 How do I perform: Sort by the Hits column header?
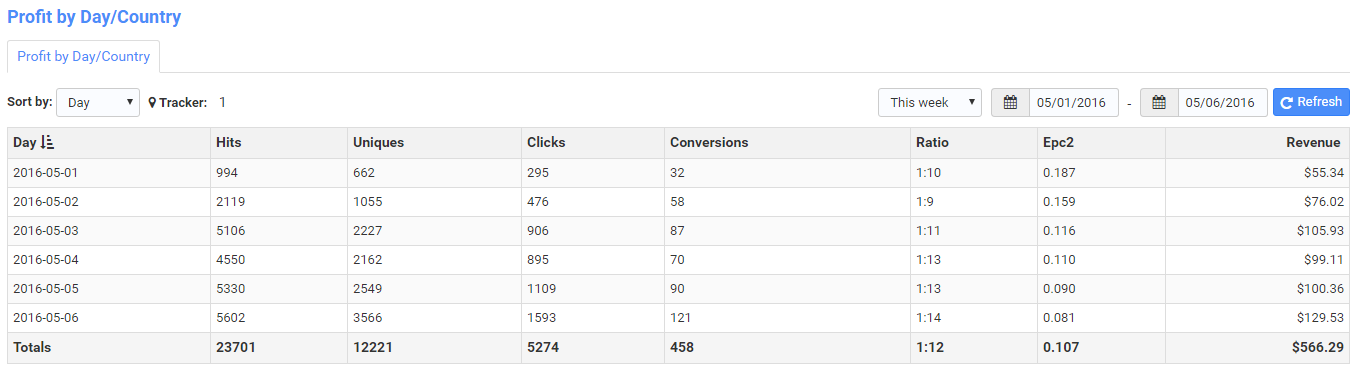pos(228,143)
